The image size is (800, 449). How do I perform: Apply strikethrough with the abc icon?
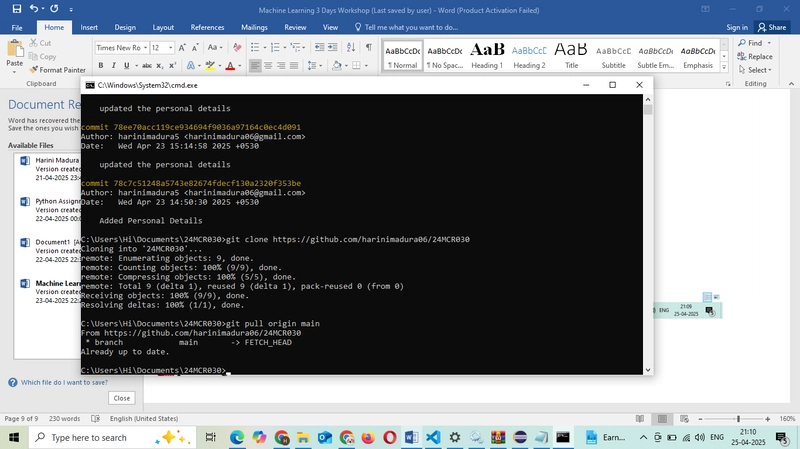click(x=147, y=65)
